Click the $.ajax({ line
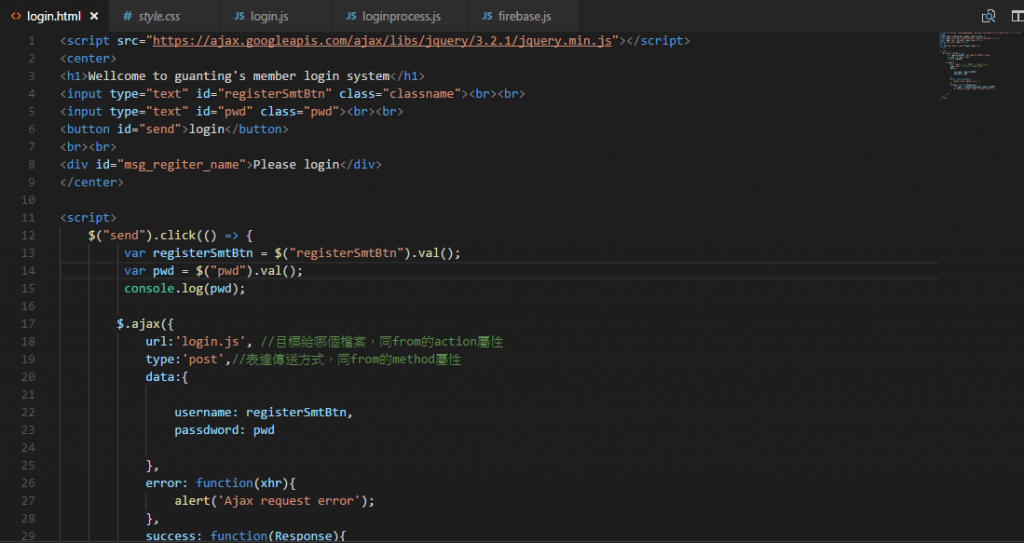This screenshot has height=543, width=1024. (146, 323)
